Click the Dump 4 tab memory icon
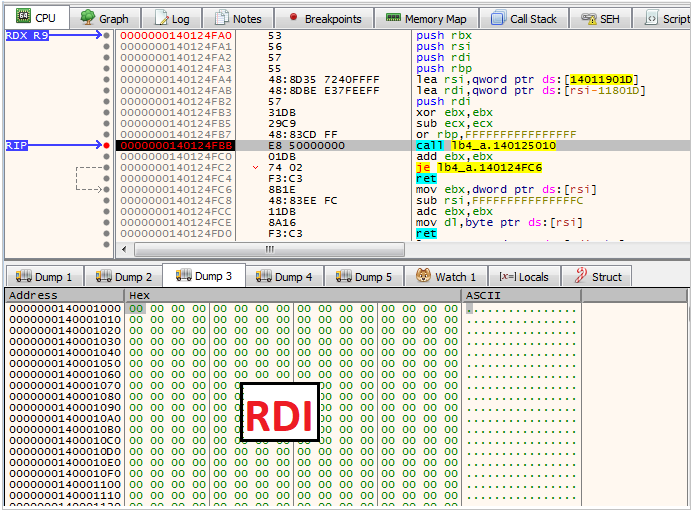This screenshot has width=695, height=513. click(x=264, y=276)
